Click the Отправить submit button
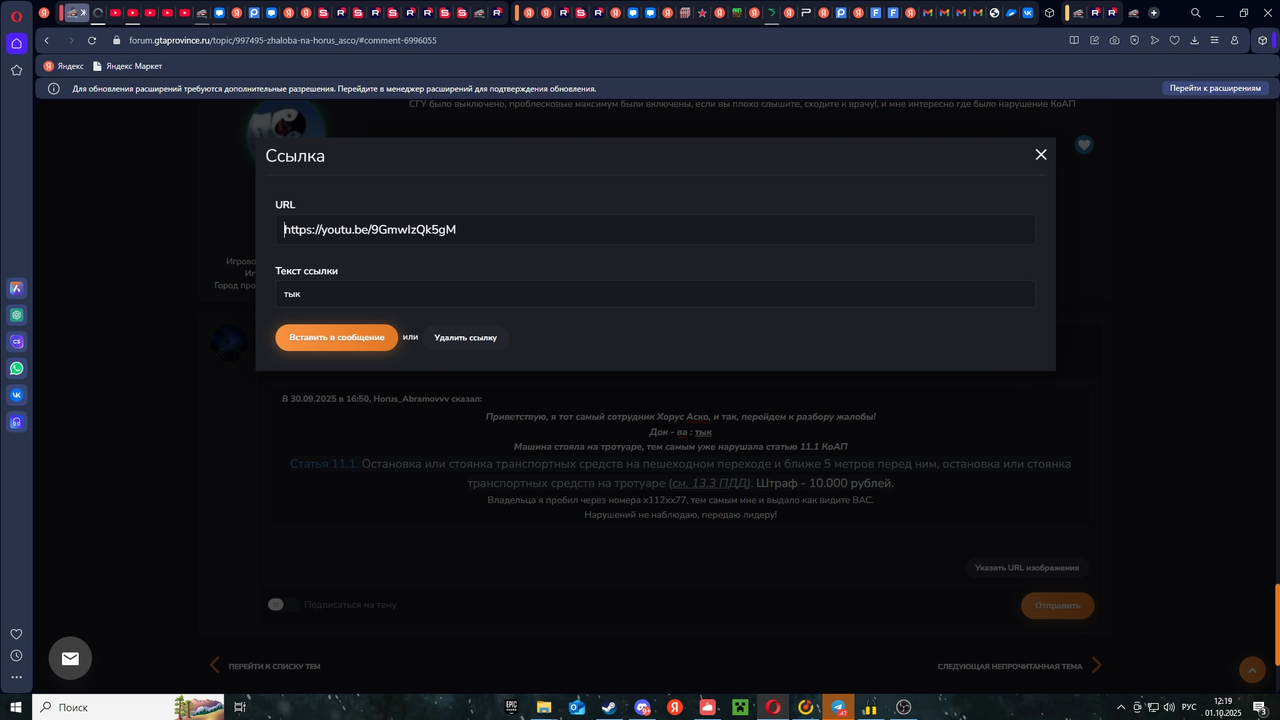The width and height of the screenshot is (1280, 720). click(1057, 605)
